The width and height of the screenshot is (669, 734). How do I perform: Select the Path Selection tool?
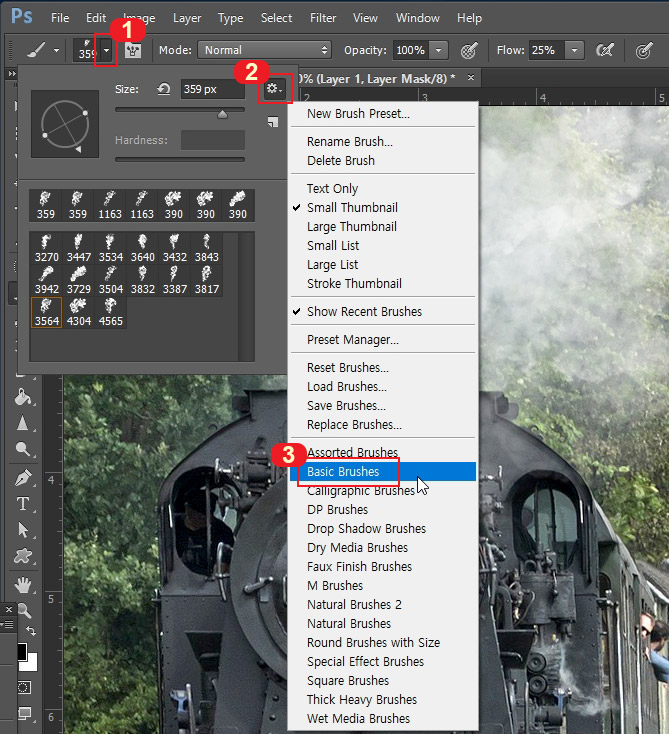point(22,530)
